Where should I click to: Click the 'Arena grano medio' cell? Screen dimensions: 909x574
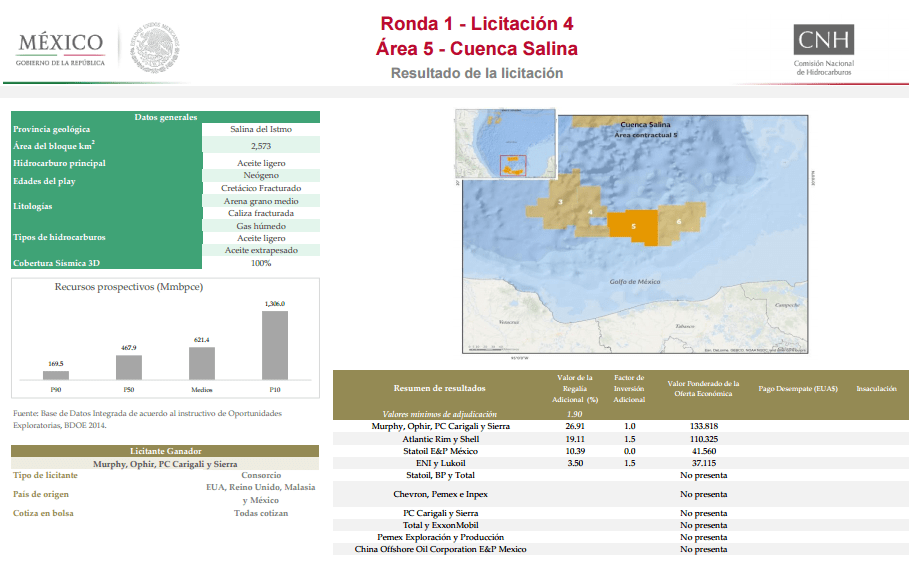click(261, 201)
